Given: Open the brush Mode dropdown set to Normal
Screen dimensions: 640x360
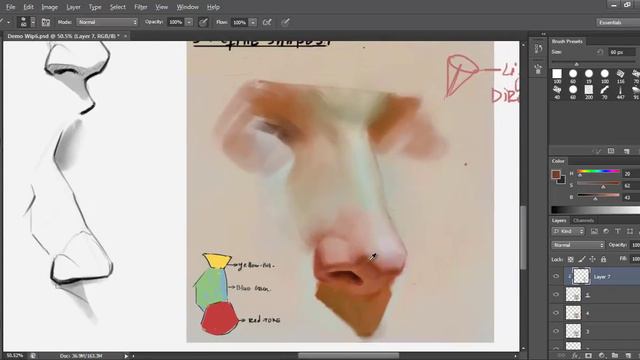Looking at the screenshot, I should [107, 22].
